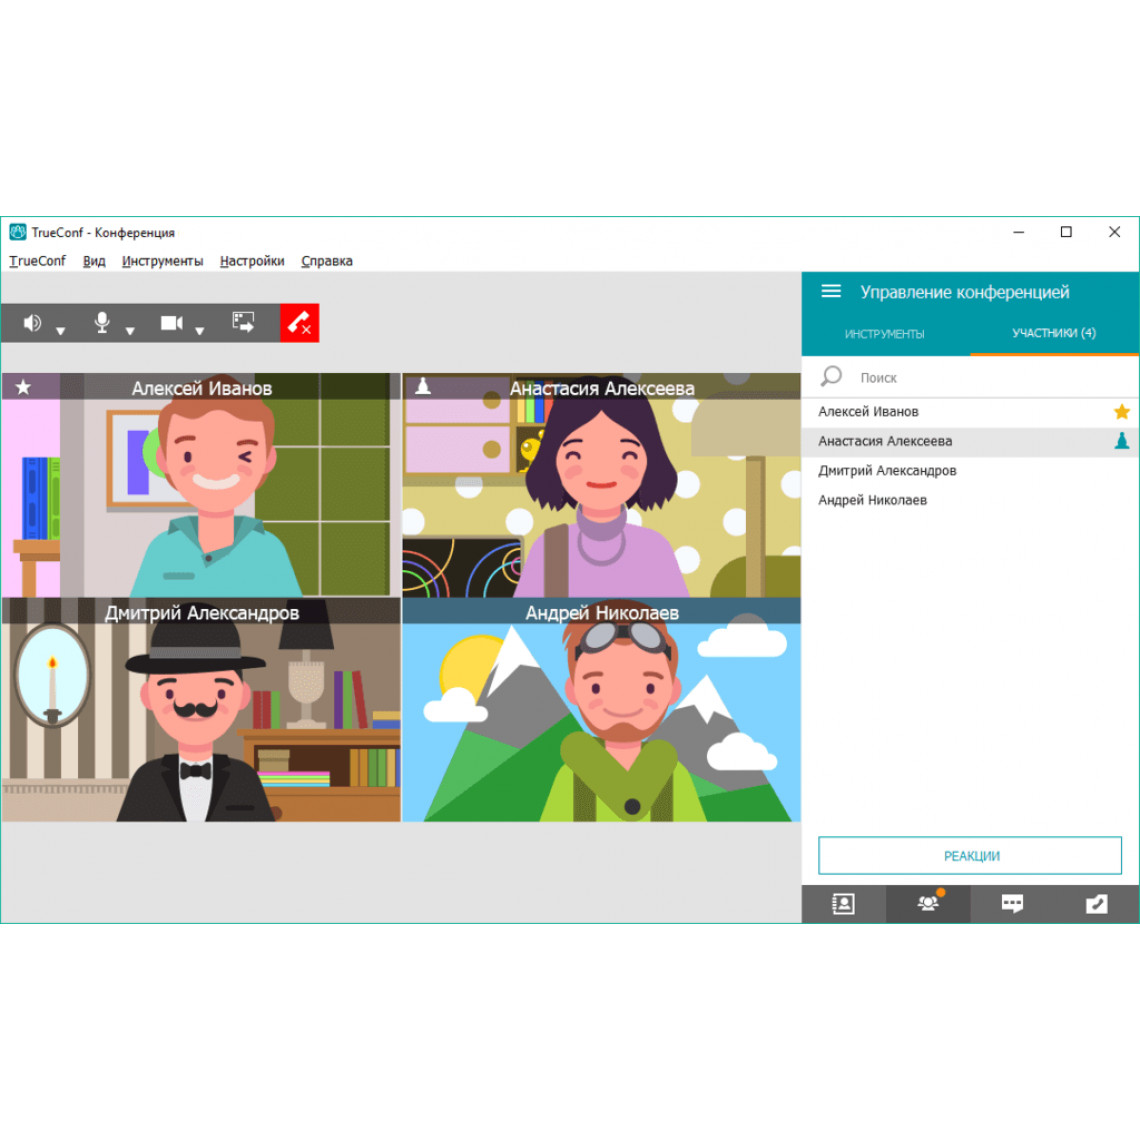Click the star badge on Алексей Иванов video
Image resolution: width=1140 pixels, height=1140 pixels.
click(23, 387)
